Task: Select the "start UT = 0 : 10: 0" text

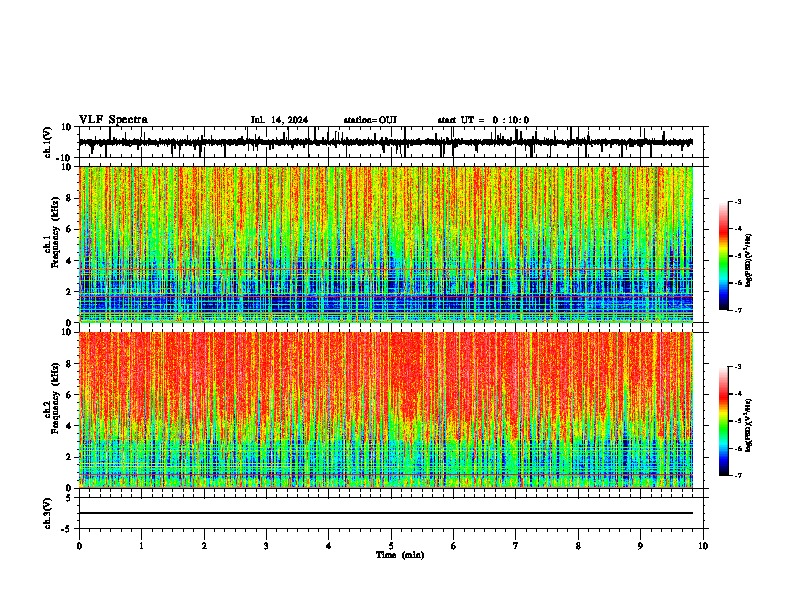Action: 483,120
